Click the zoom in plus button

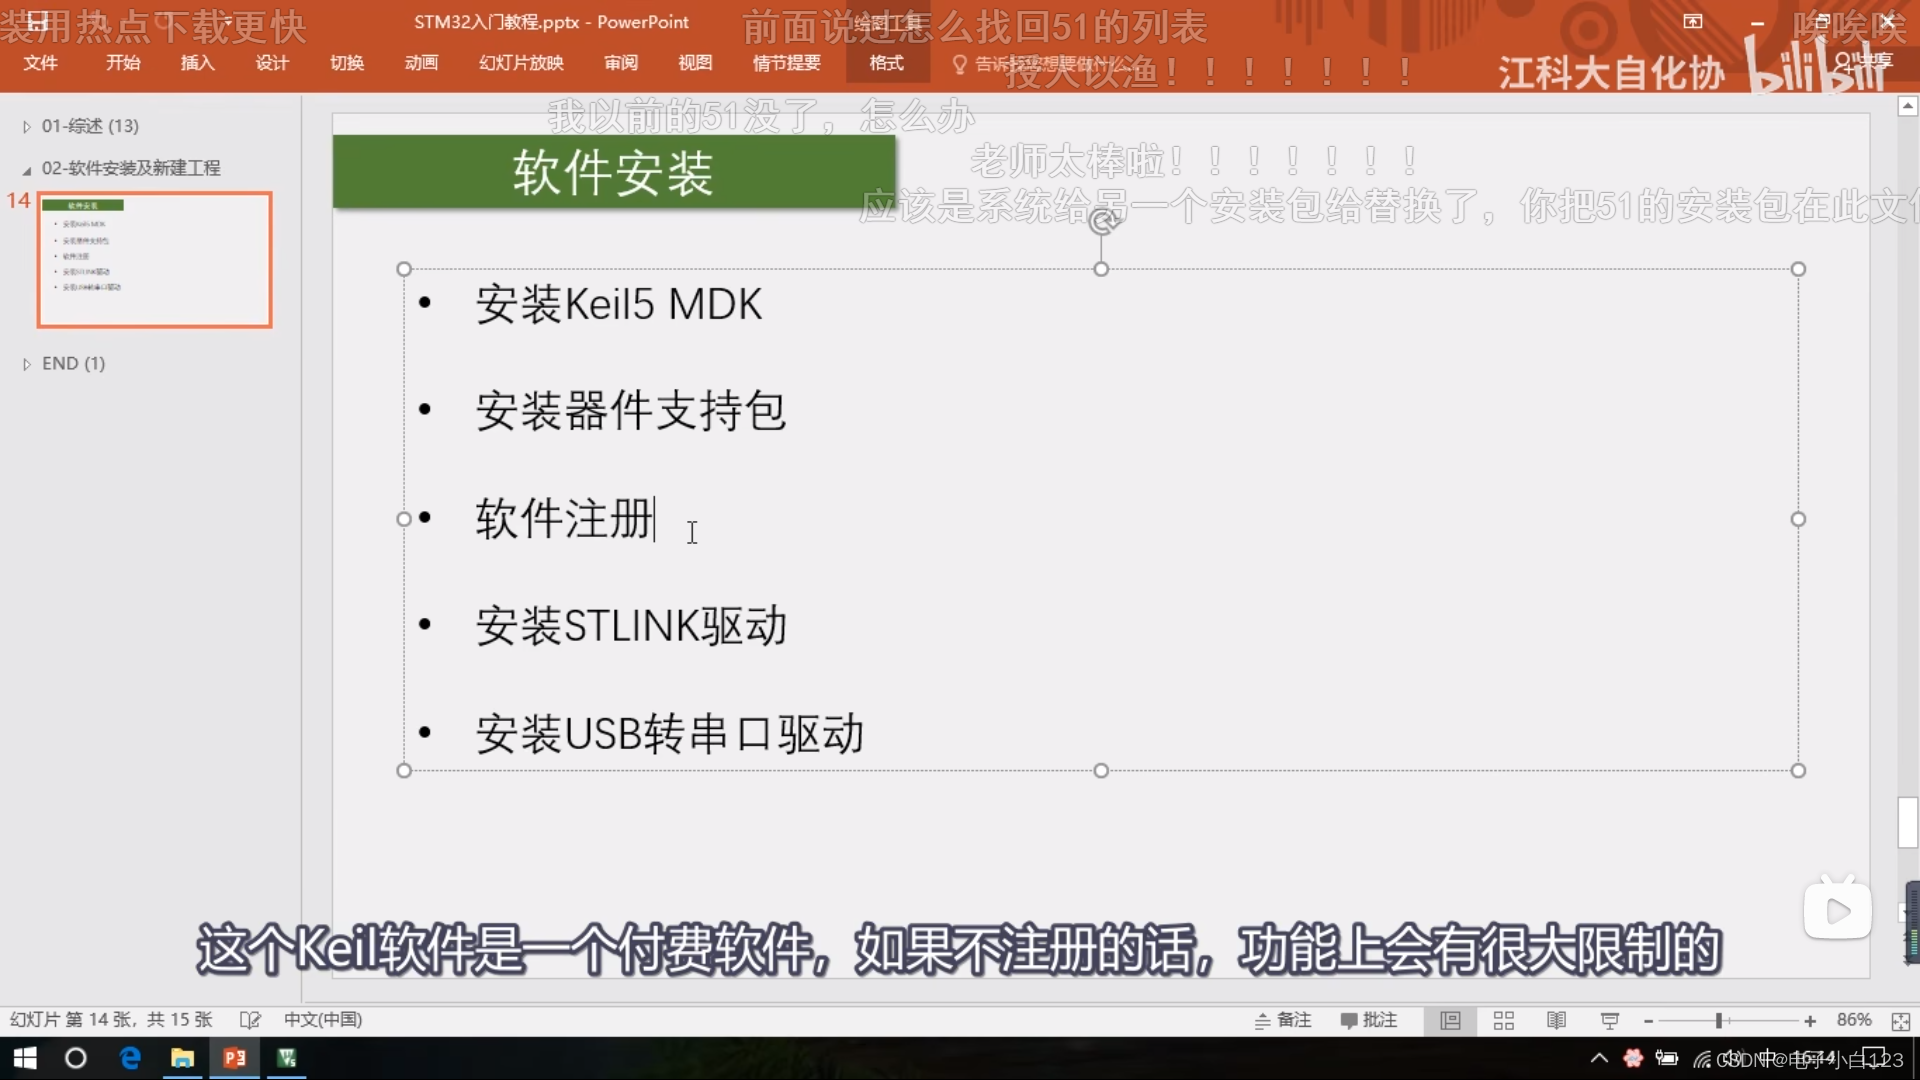pos(1809,1020)
